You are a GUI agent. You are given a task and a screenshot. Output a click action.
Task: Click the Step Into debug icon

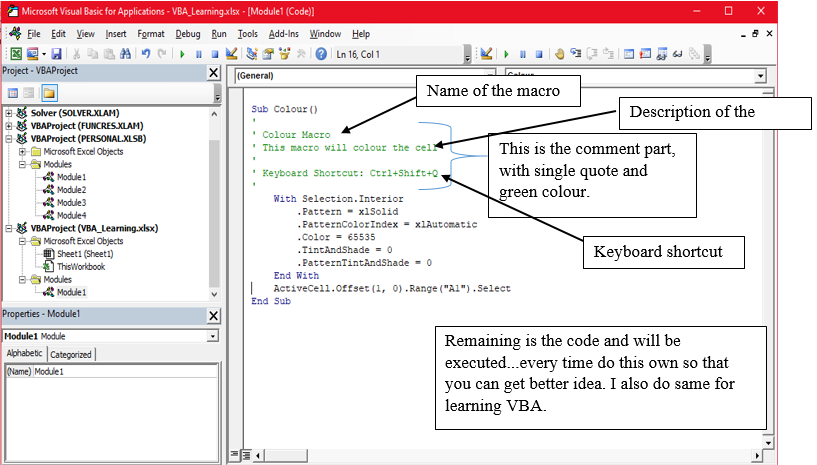point(576,54)
